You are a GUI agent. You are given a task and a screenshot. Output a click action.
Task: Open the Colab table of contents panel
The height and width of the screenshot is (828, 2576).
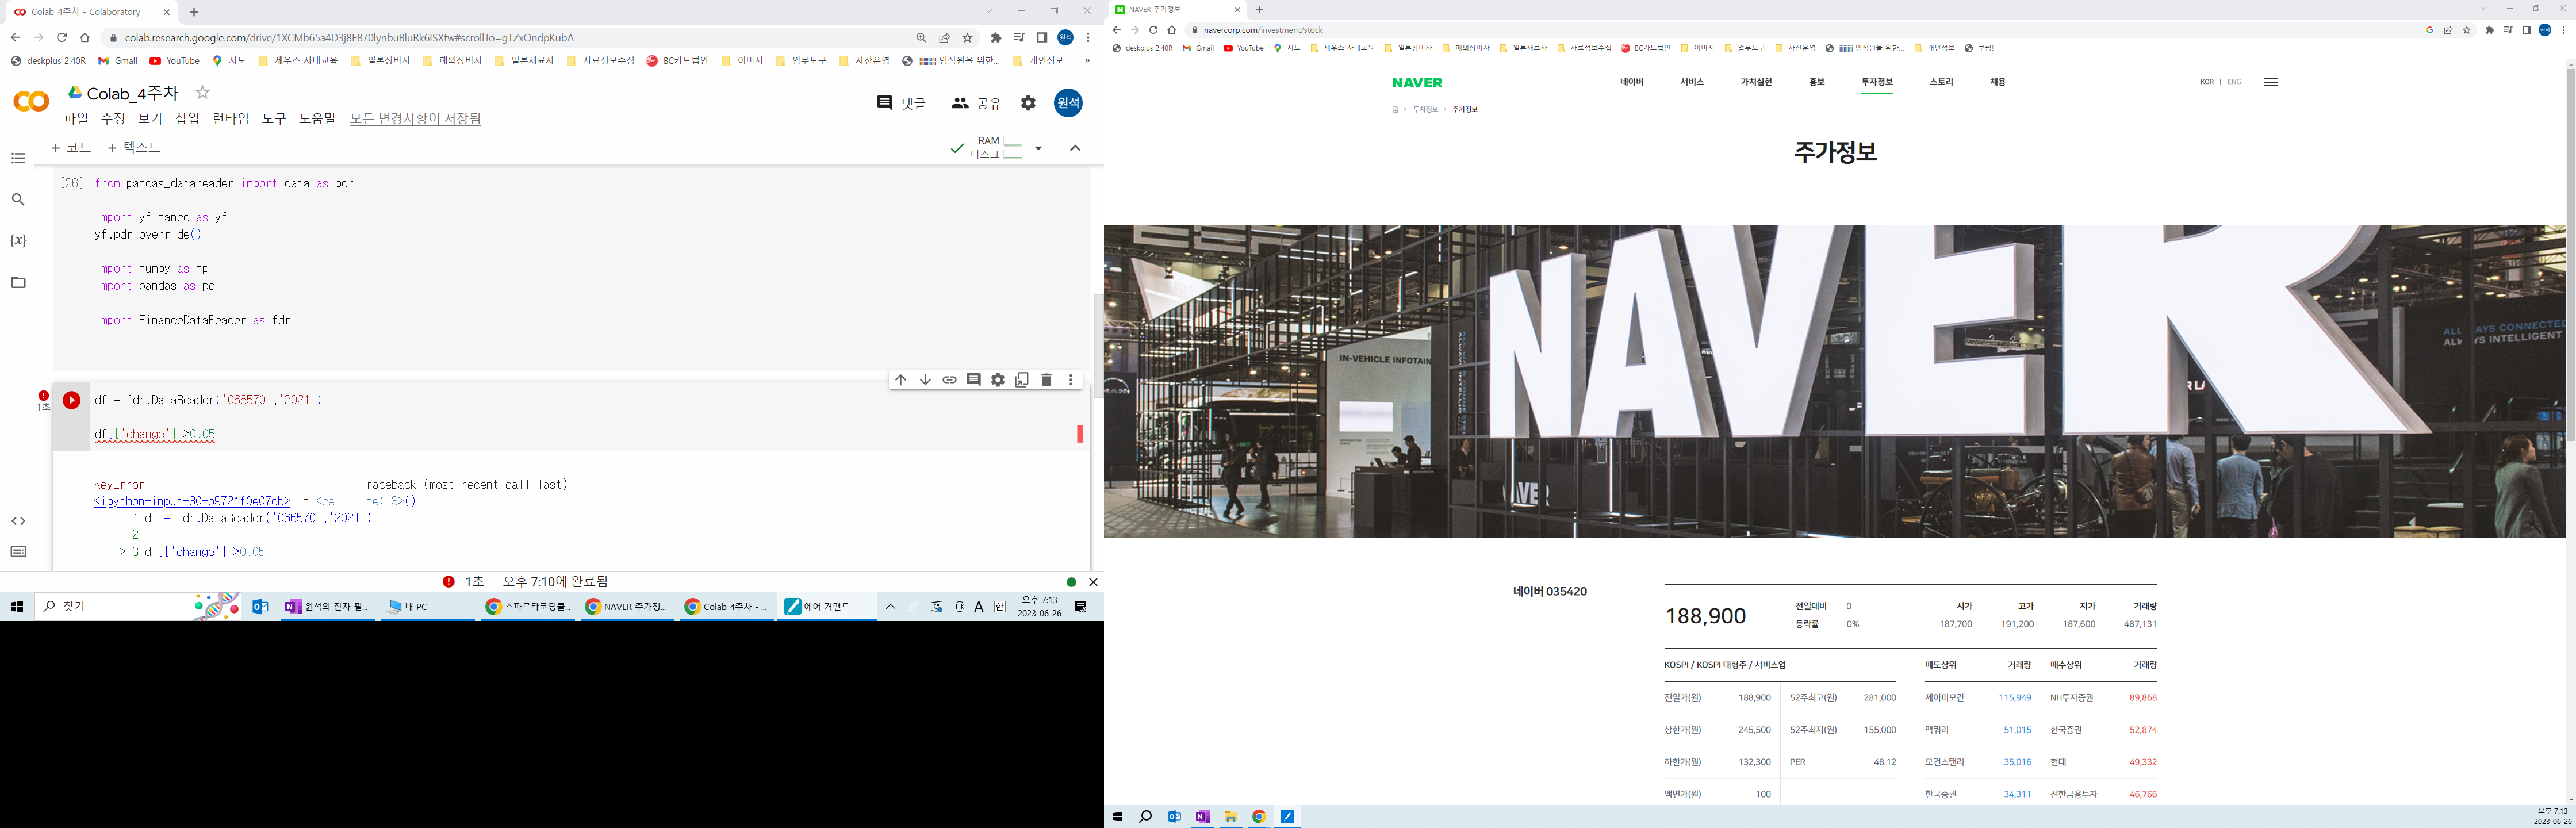[x=18, y=158]
